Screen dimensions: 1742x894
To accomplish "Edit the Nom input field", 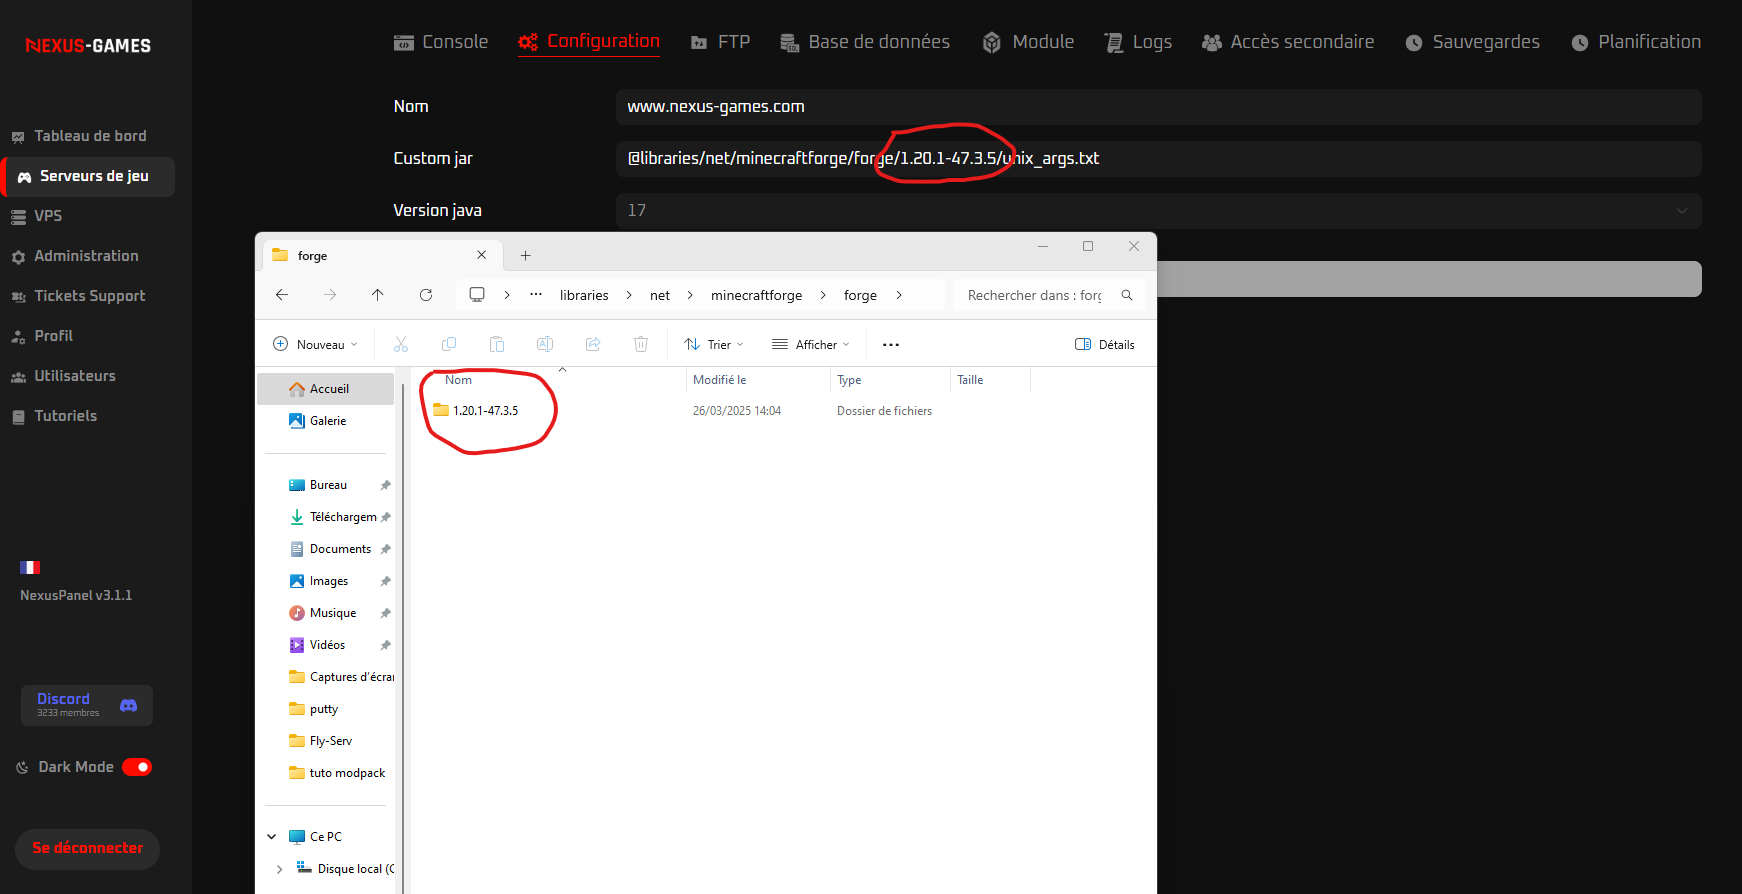I will pyautogui.click(x=1158, y=107).
